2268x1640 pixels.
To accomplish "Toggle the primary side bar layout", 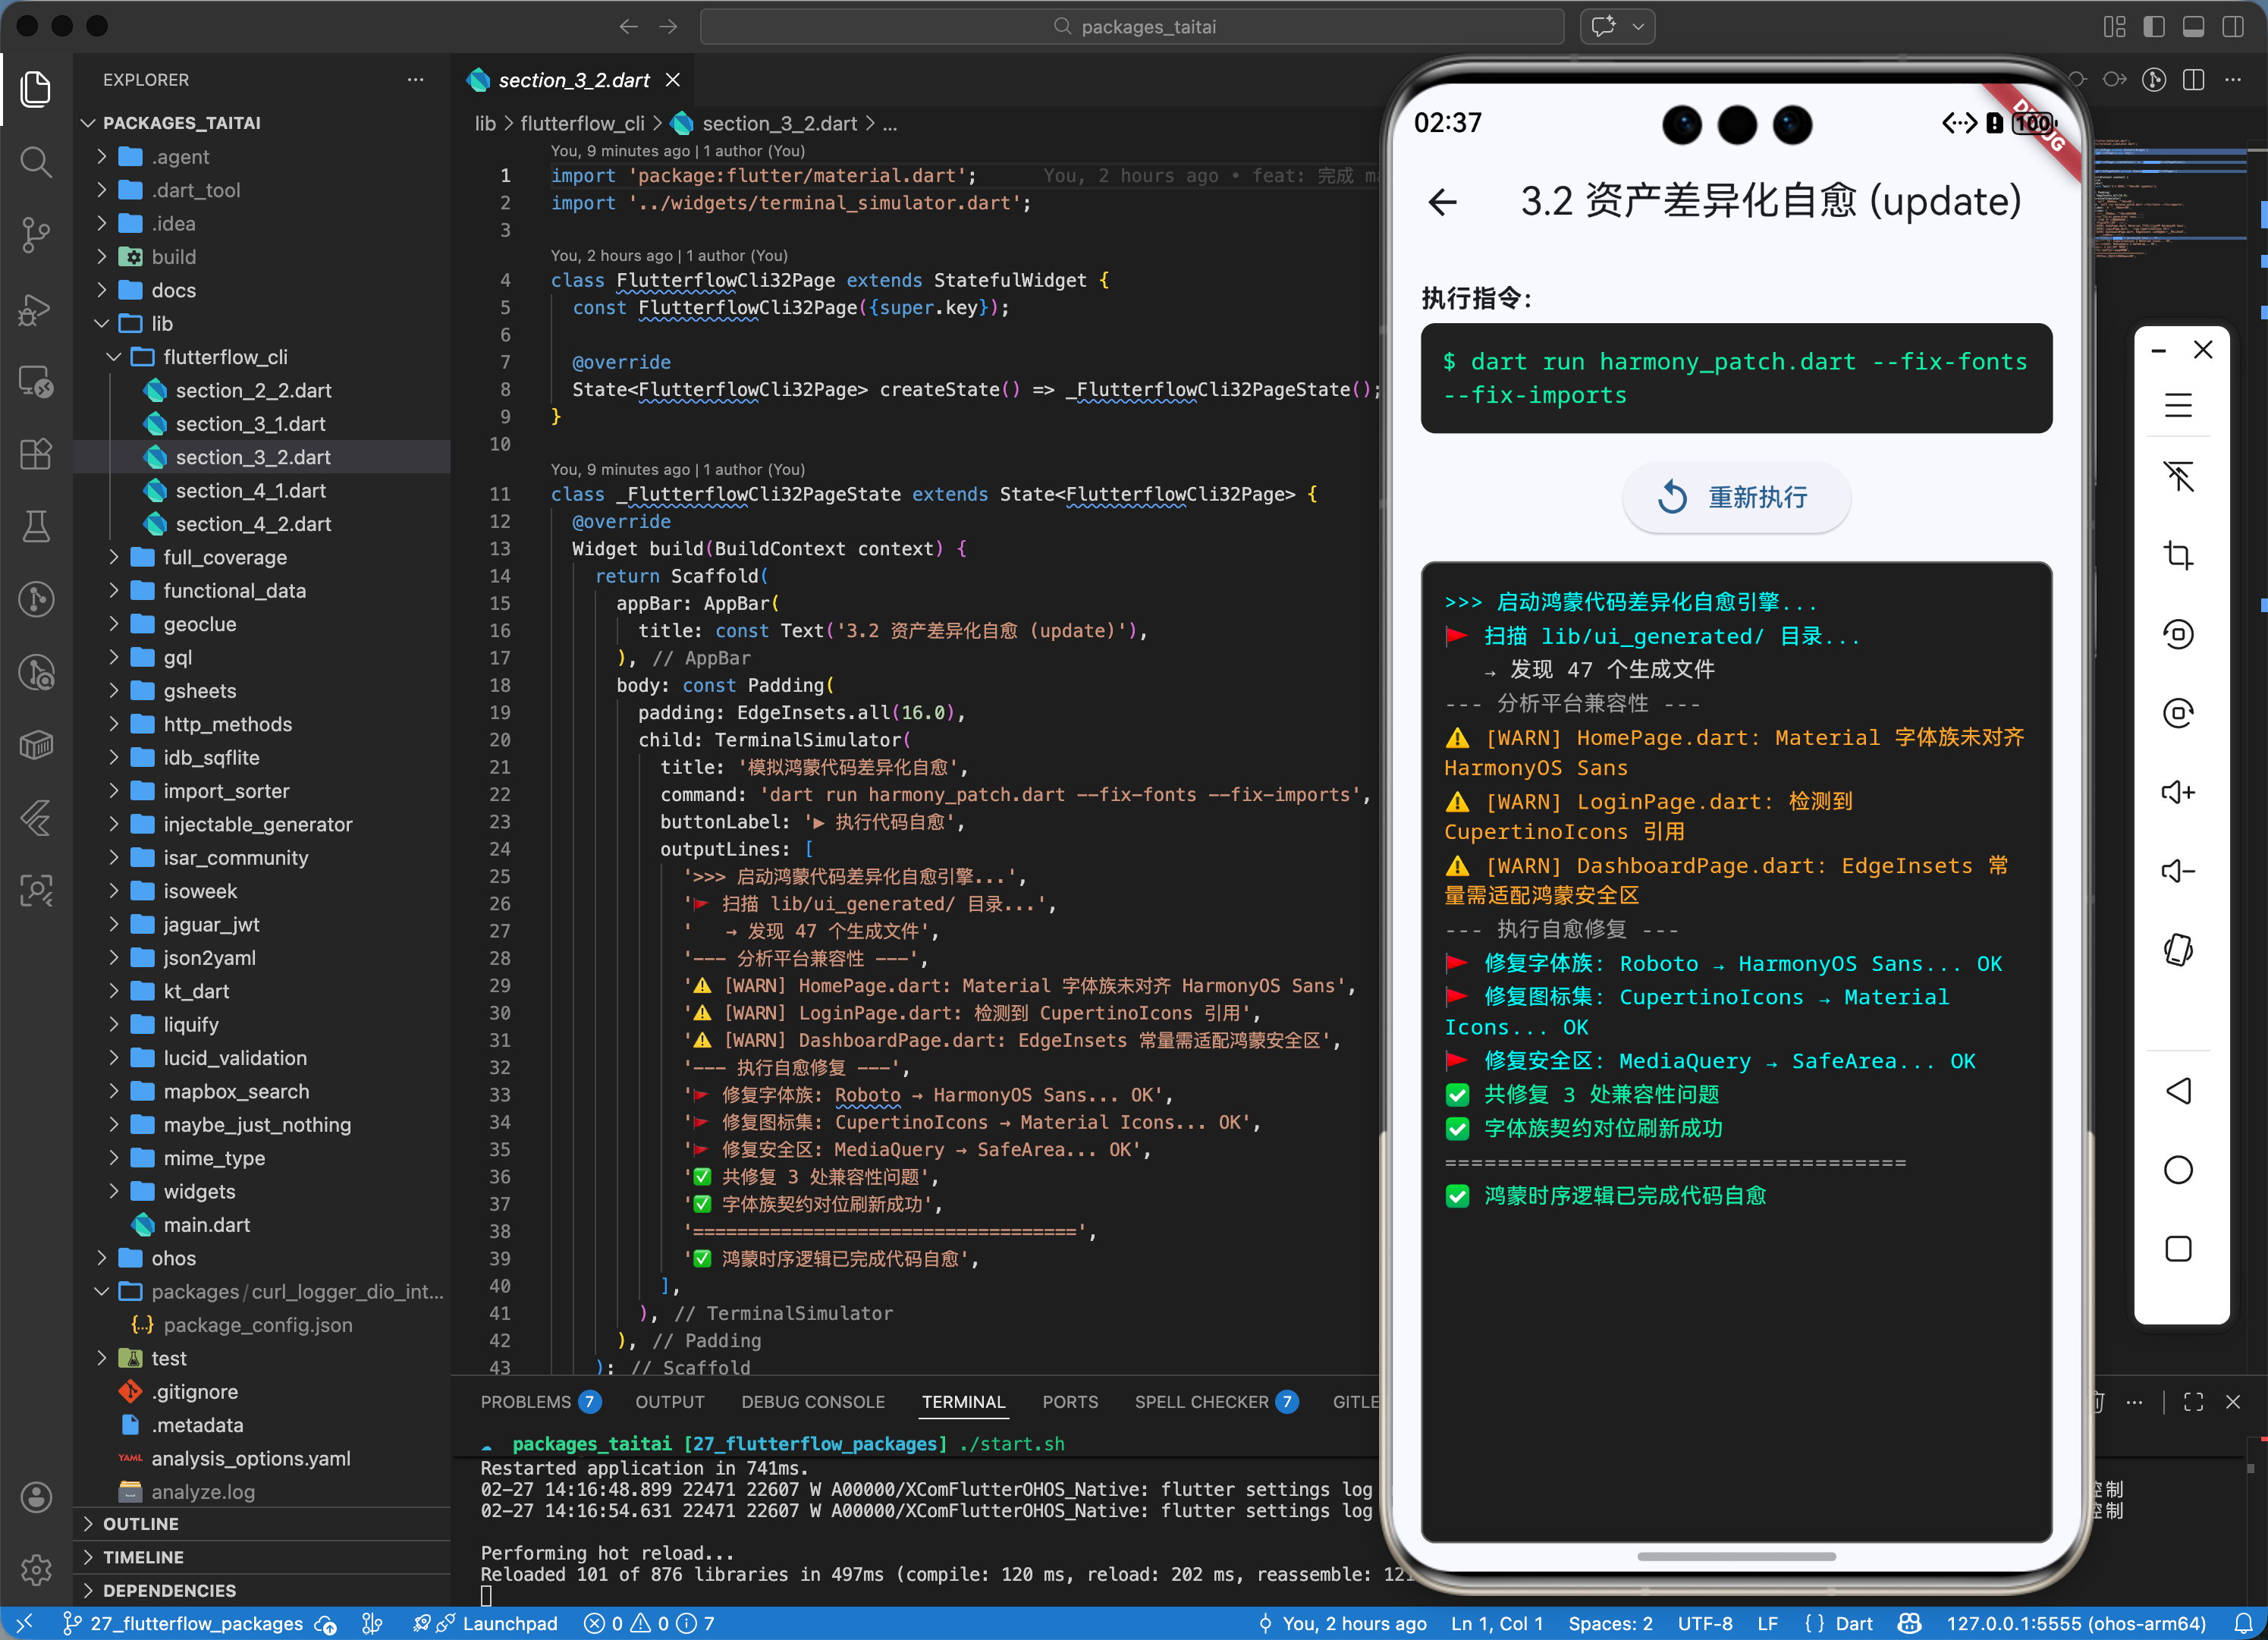I will 2154,27.
